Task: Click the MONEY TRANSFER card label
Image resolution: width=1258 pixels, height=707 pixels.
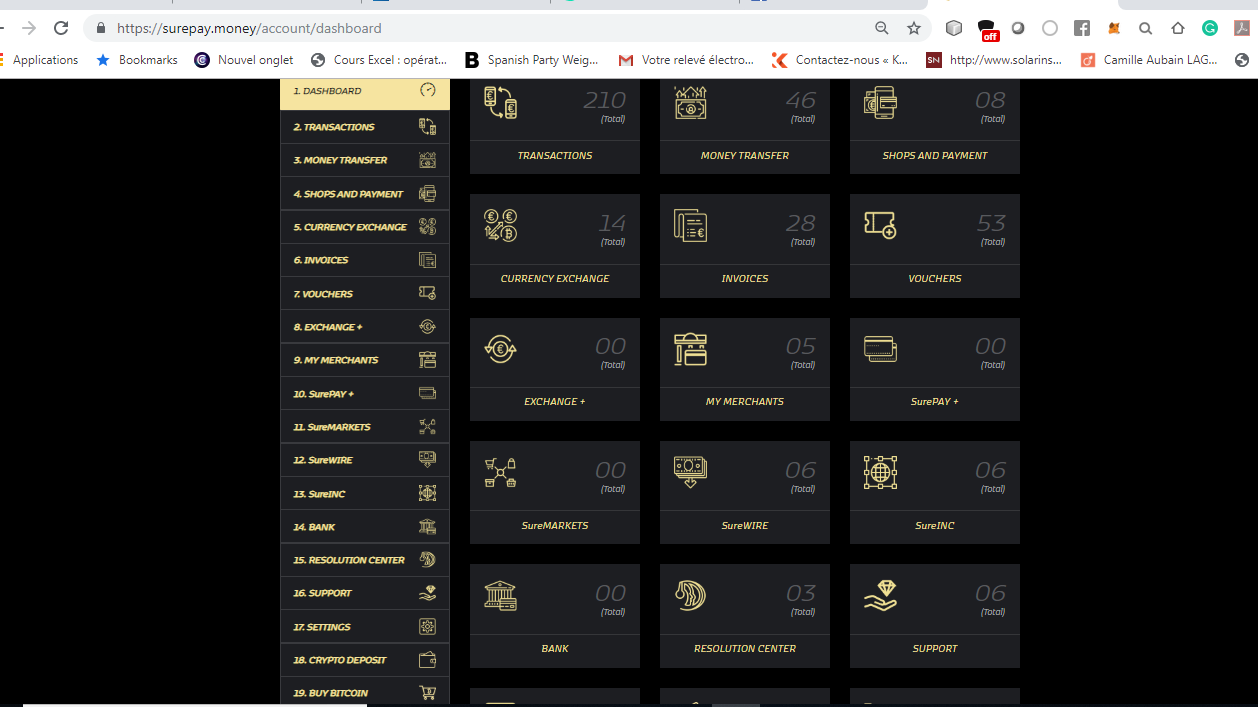Action: [745, 156]
